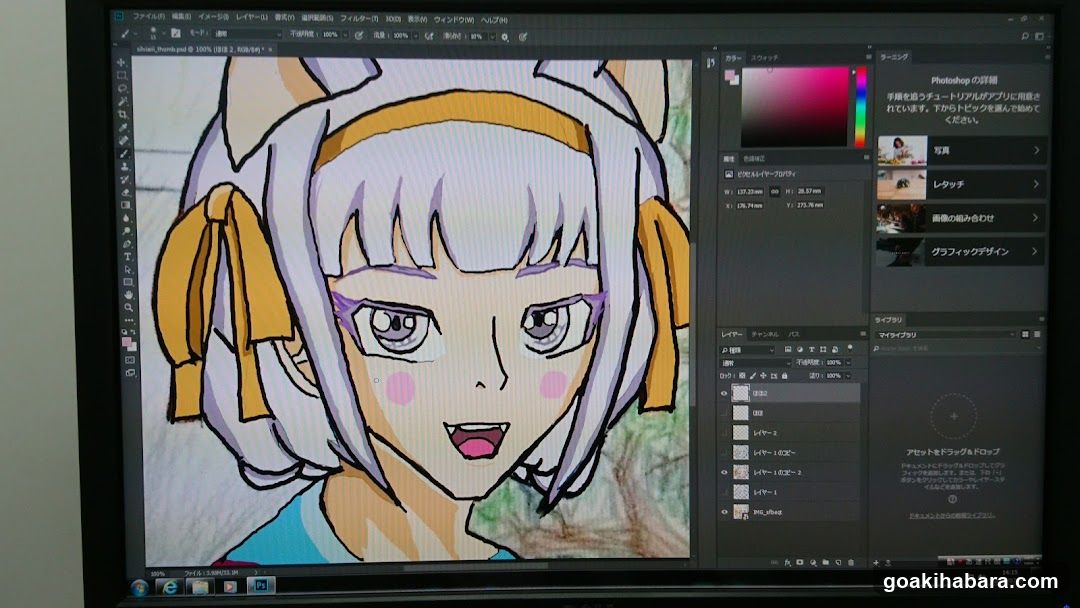Select the Path Selection tool
The width and height of the screenshot is (1080, 608).
point(127,269)
